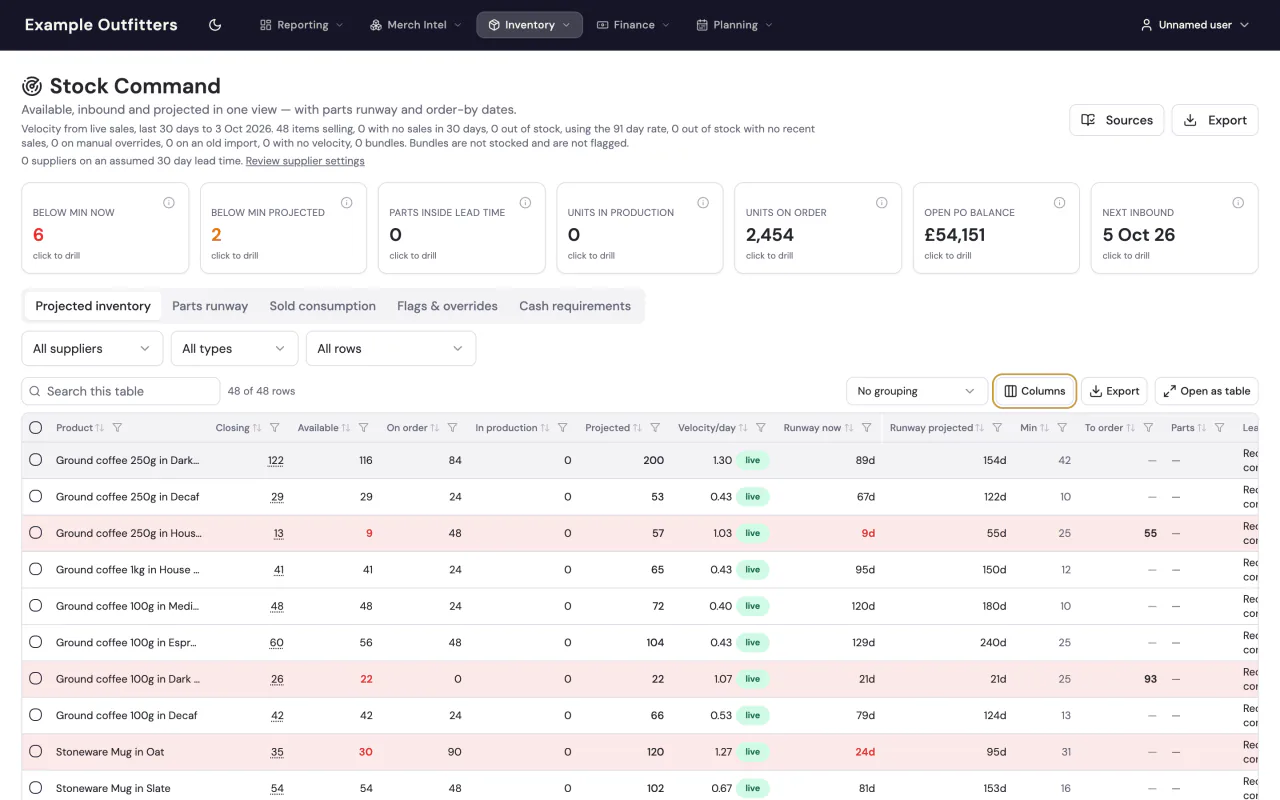
Task: Click Sources button
Action: click(x=1117, y=120)
